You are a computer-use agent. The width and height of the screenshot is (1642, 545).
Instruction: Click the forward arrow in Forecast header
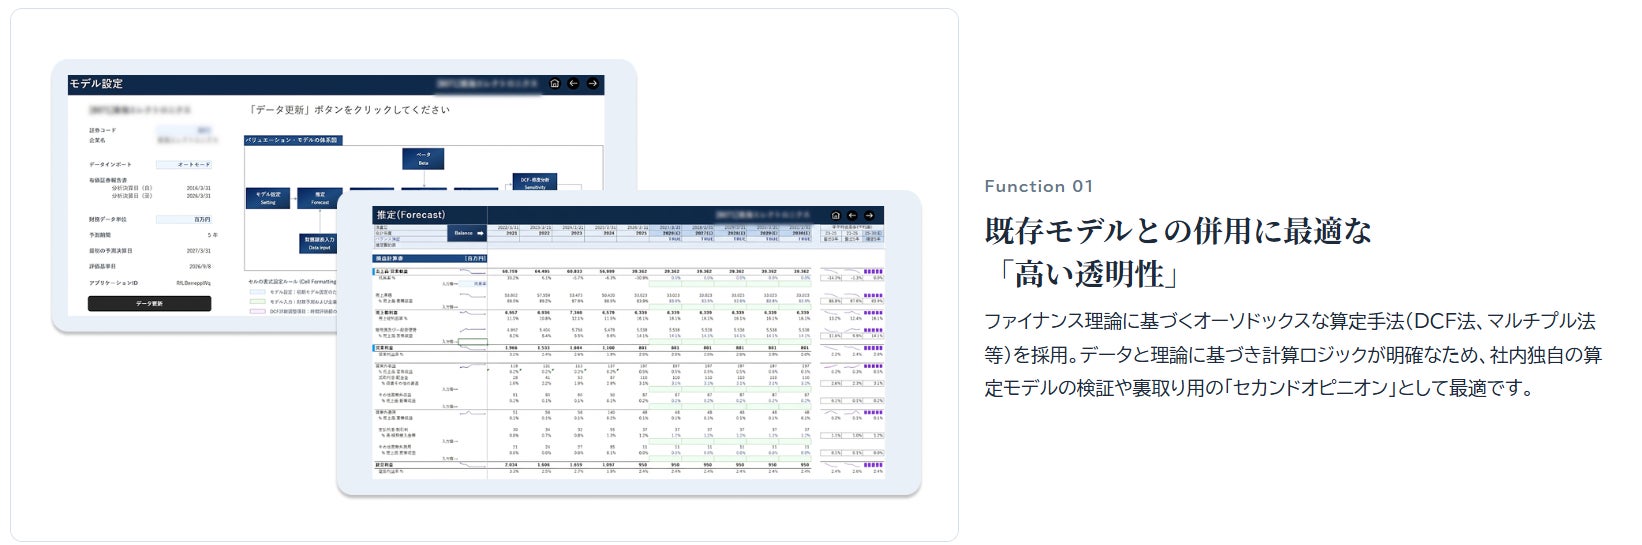point(870,215)
